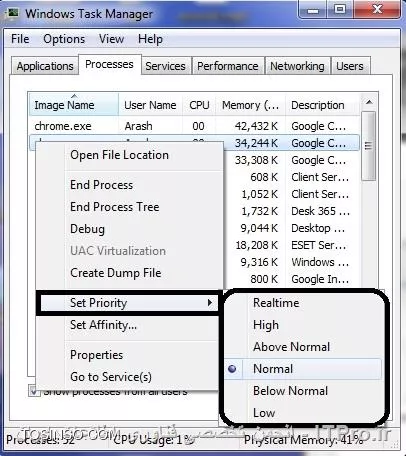Select the 800 K Google In... row
The height and width of the screenshot is (456, 406).
[x=292, y=279]
